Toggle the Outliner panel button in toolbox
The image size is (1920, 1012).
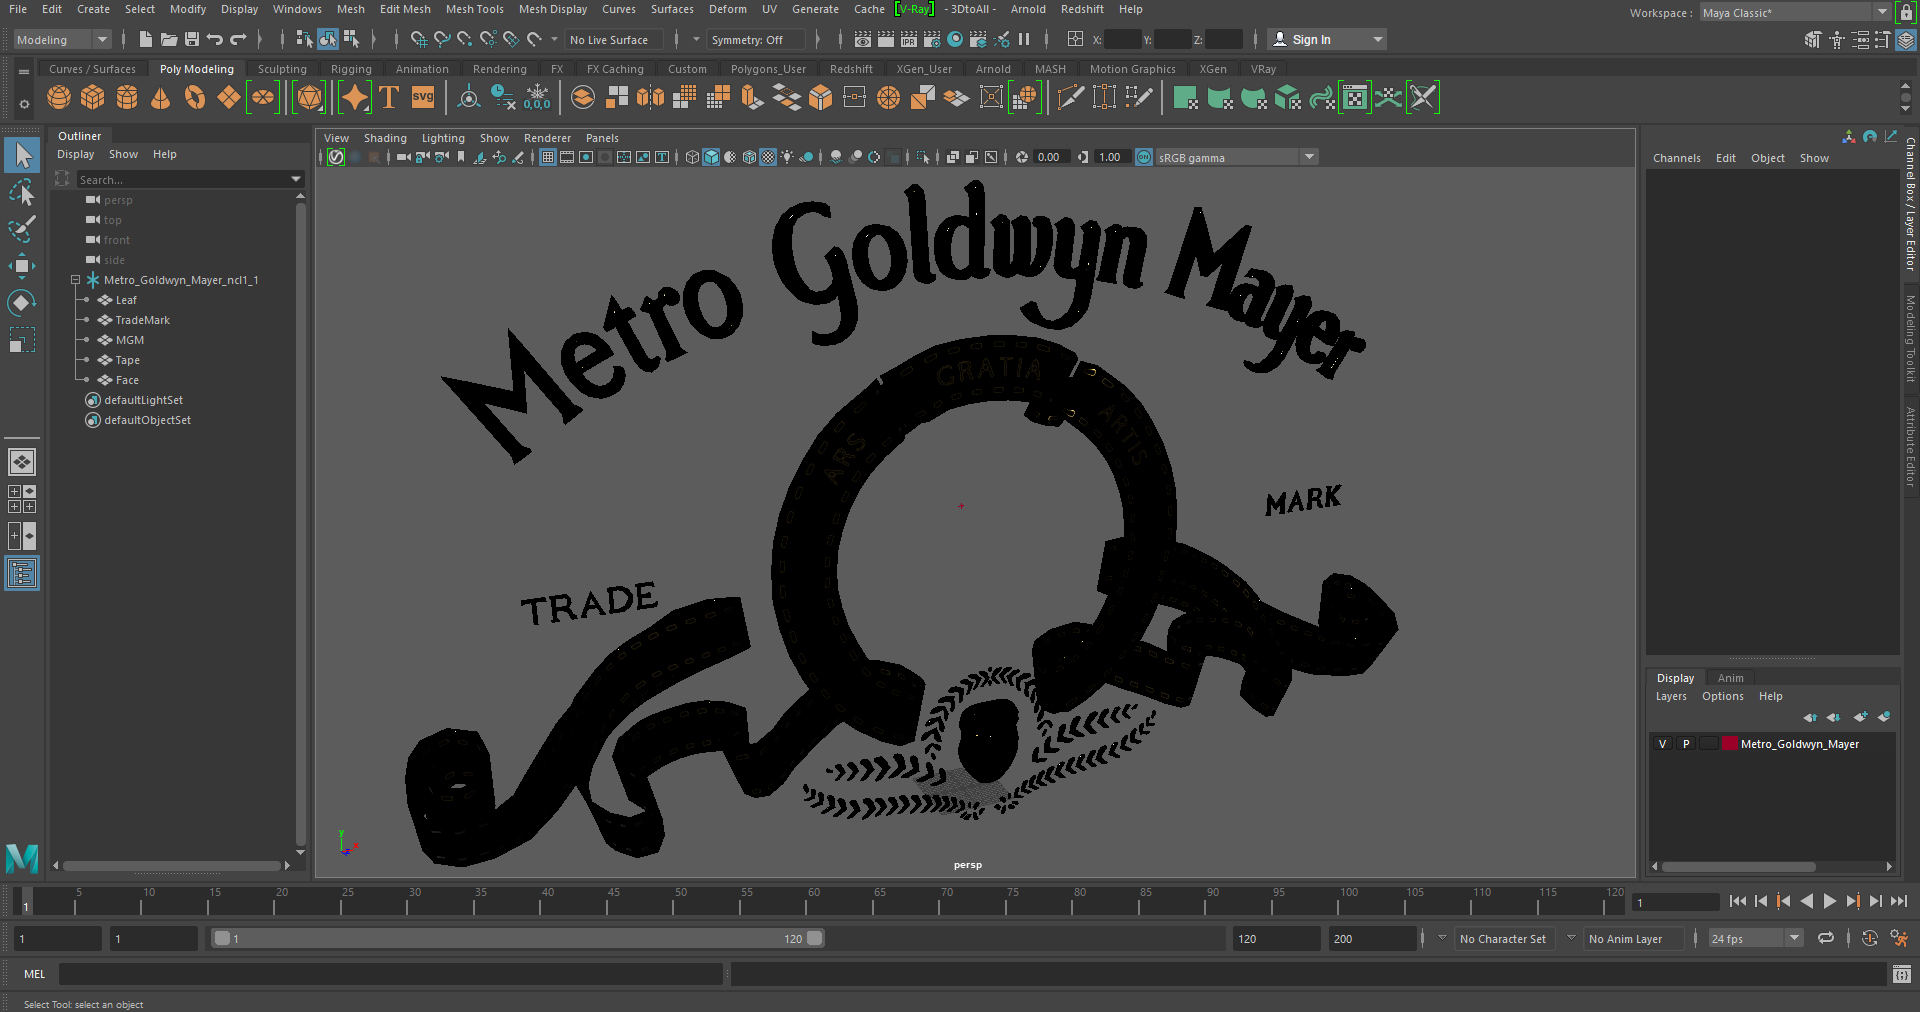pos(21,573)
